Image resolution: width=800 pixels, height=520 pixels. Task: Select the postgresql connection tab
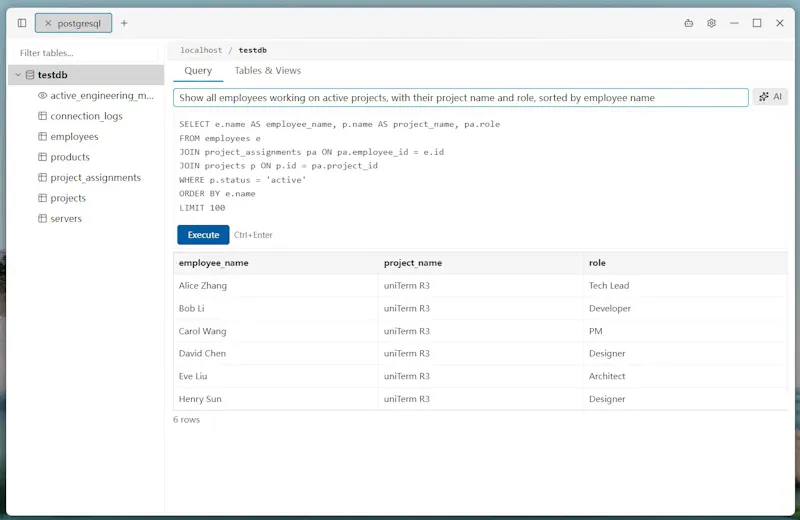73,23
